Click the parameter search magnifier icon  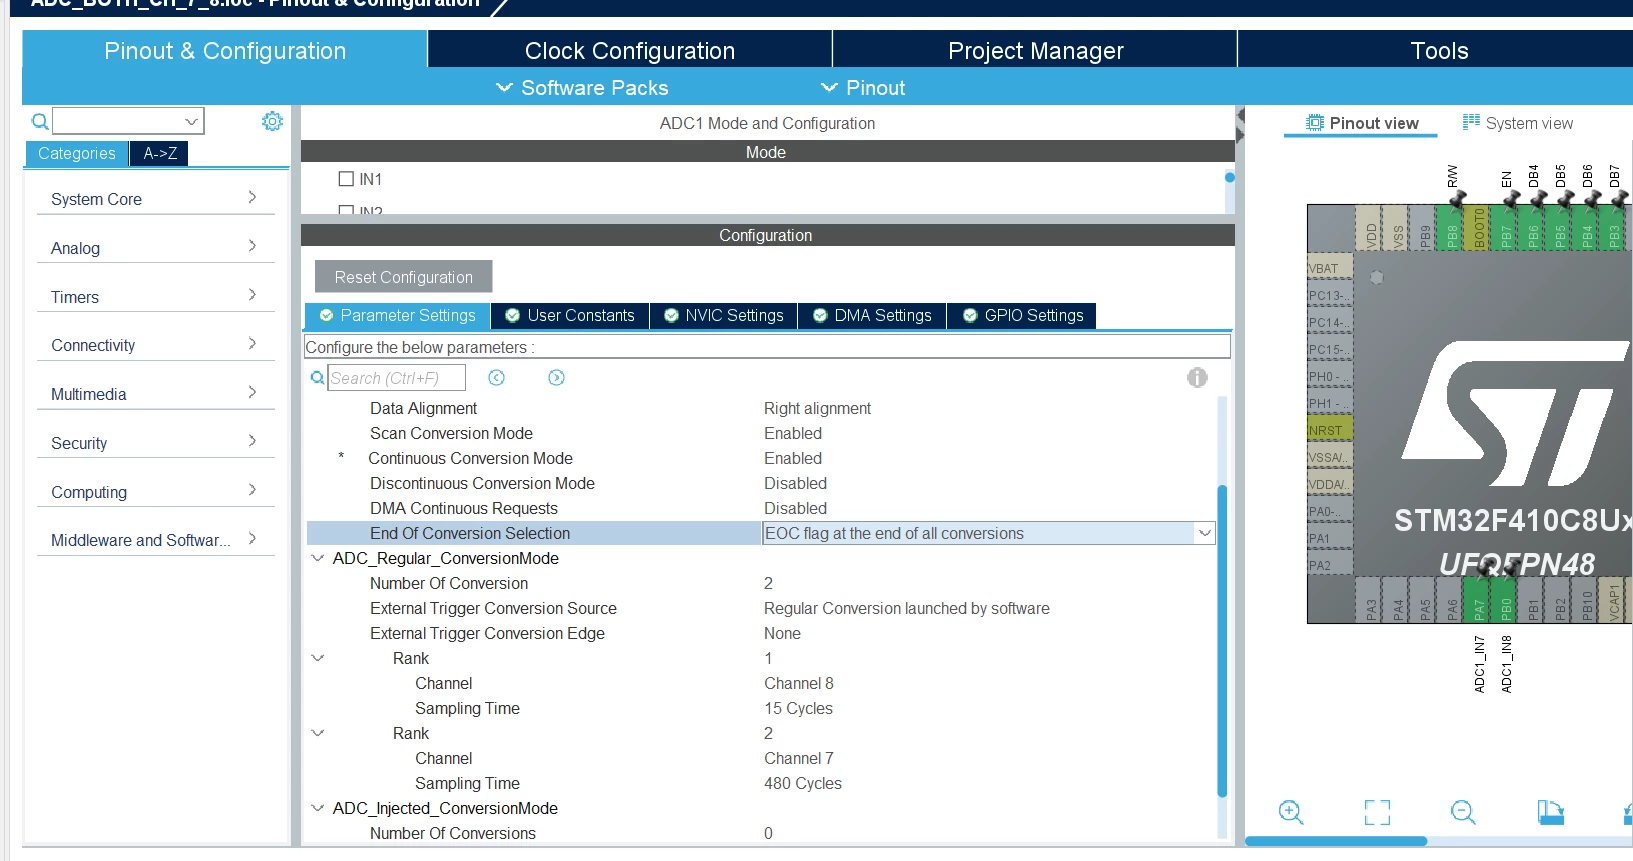(317, 378)
